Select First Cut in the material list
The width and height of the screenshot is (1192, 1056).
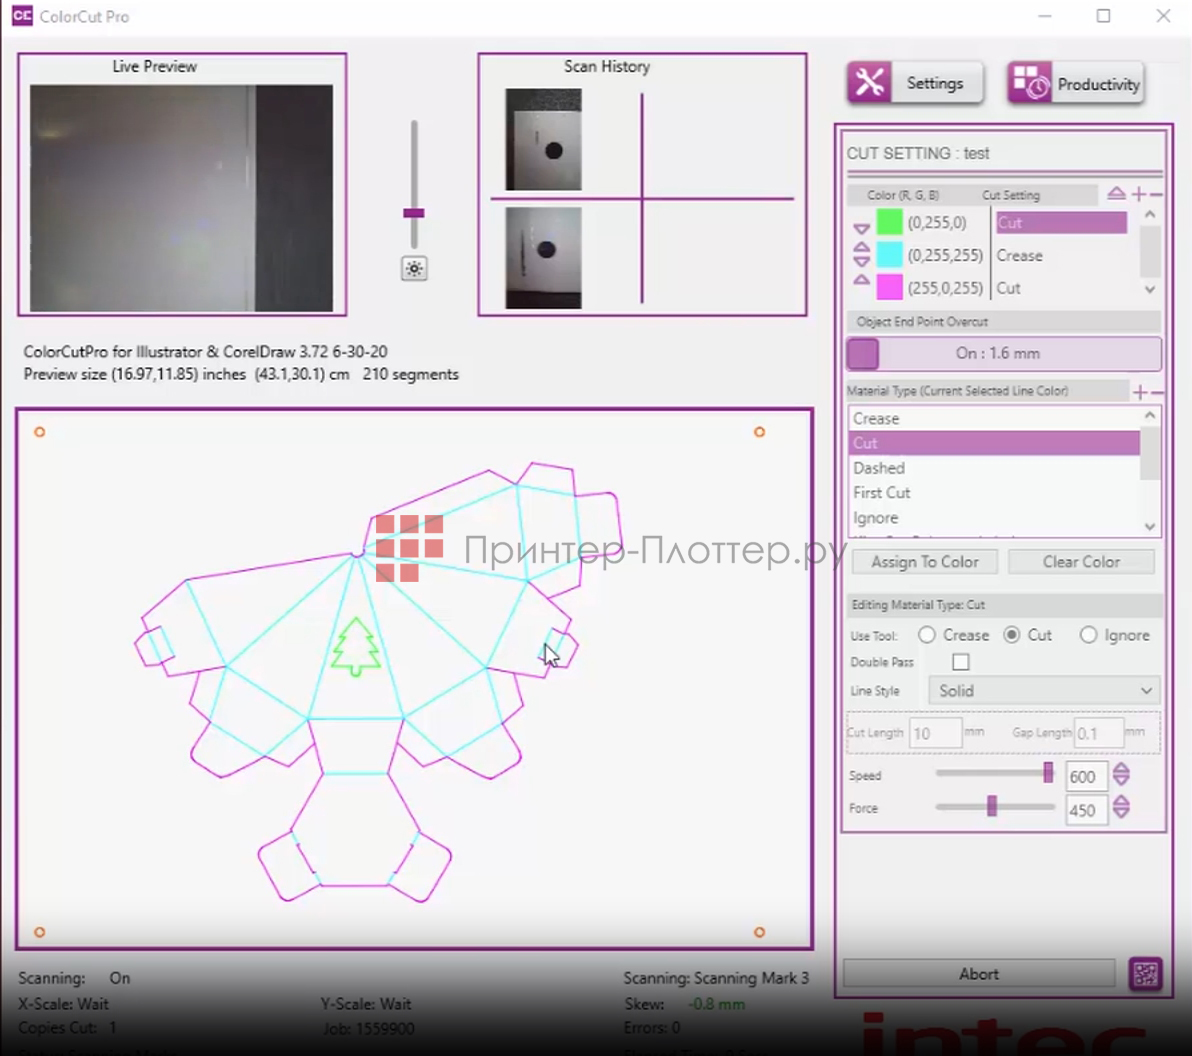coord(882,493)
